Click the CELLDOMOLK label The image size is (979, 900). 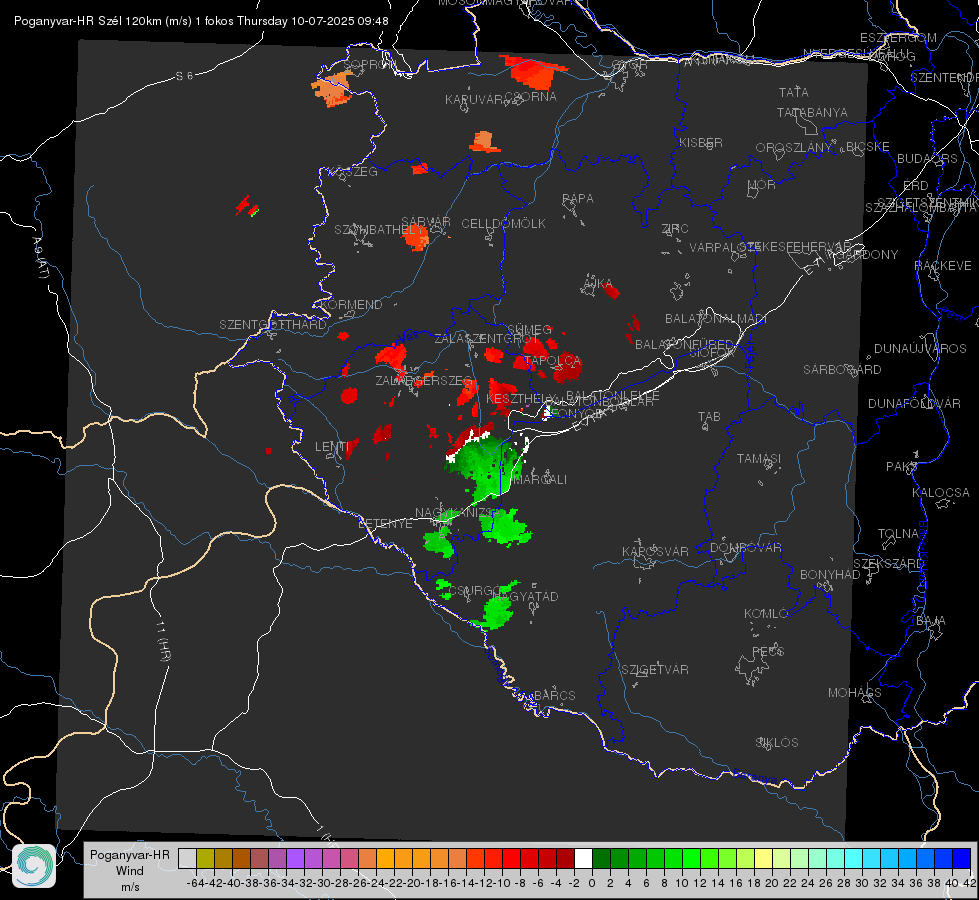(503, 224)
